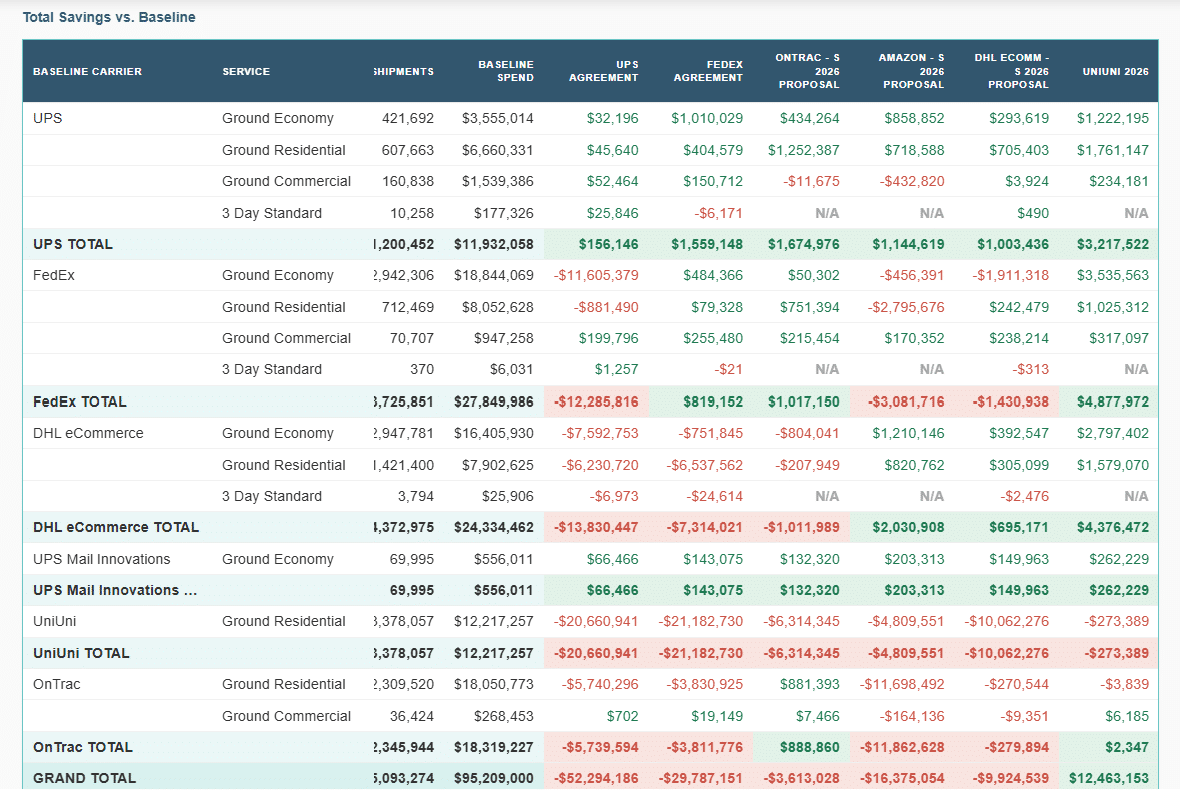1180x800 pixels.
Task: Click the $490 DHL Ecomm value
Action: point(1032,214)
